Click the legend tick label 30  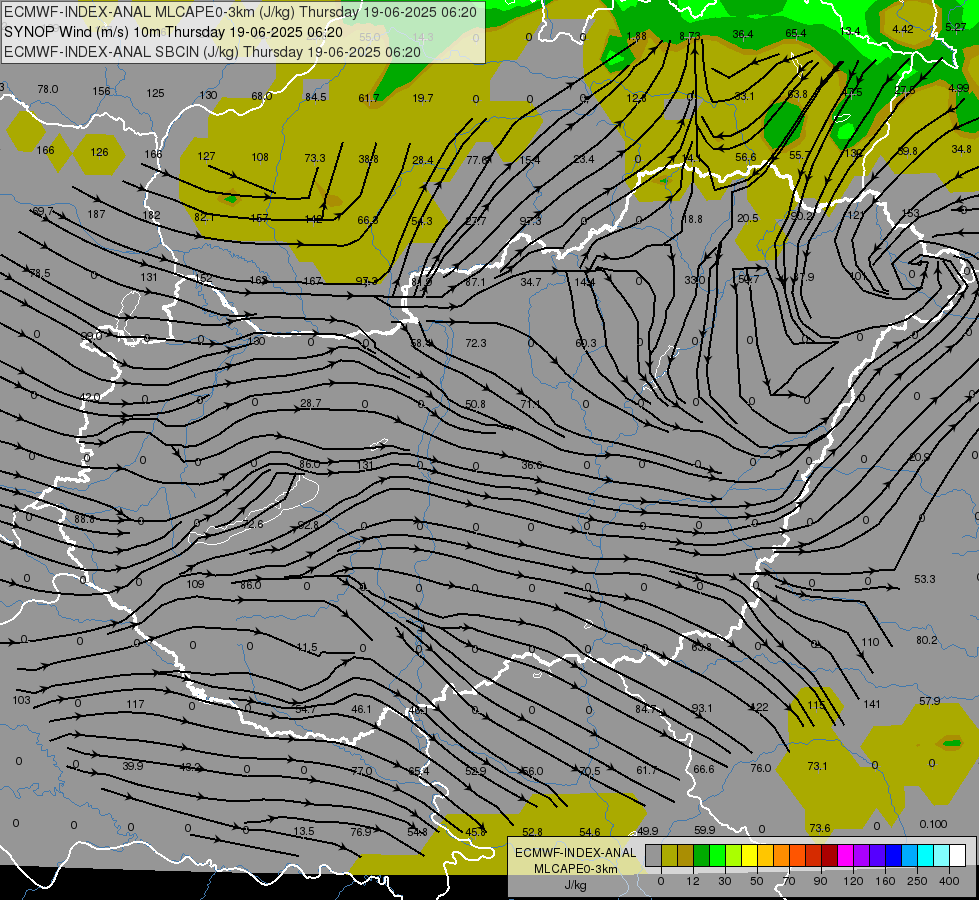[x=724, y=881]
